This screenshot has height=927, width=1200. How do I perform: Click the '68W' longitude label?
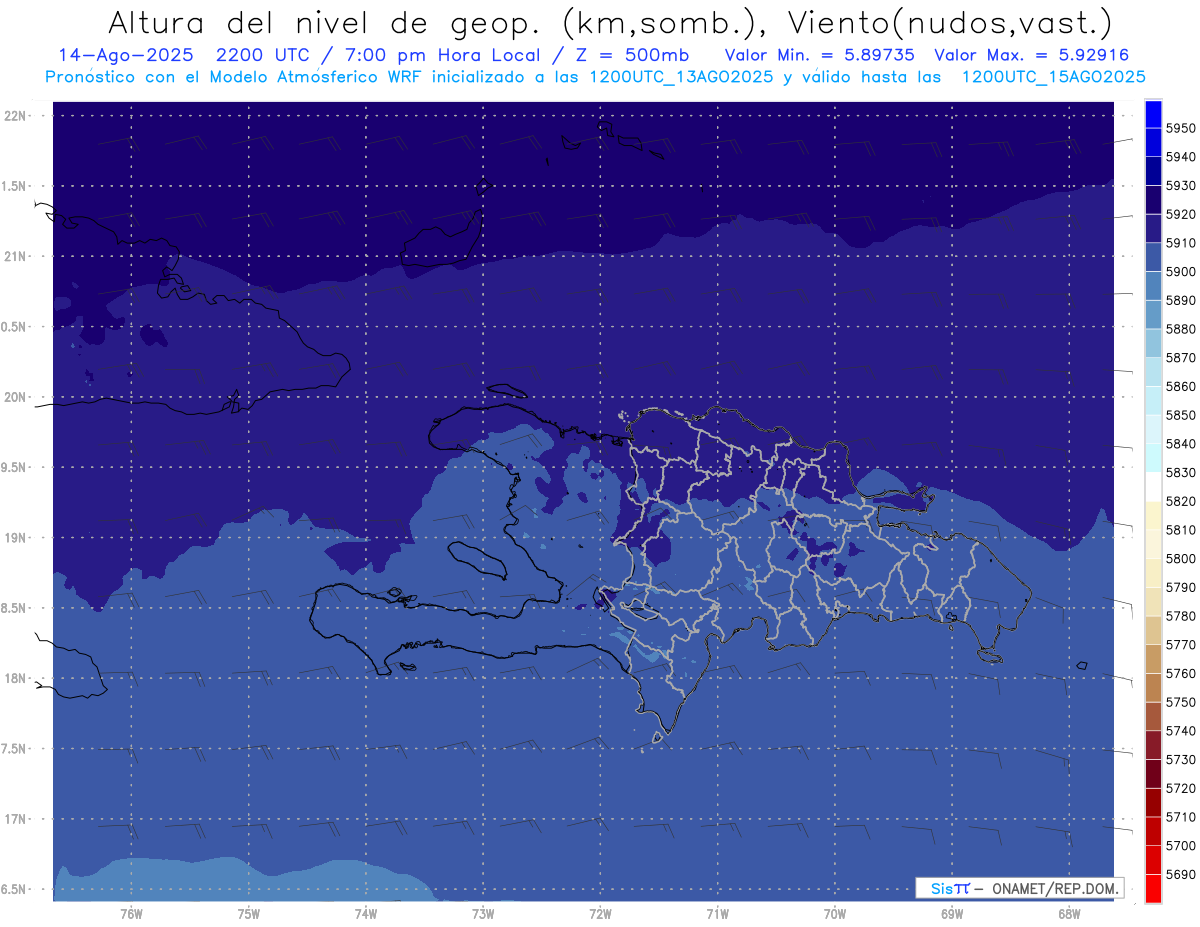click(x=1068, y=913)
